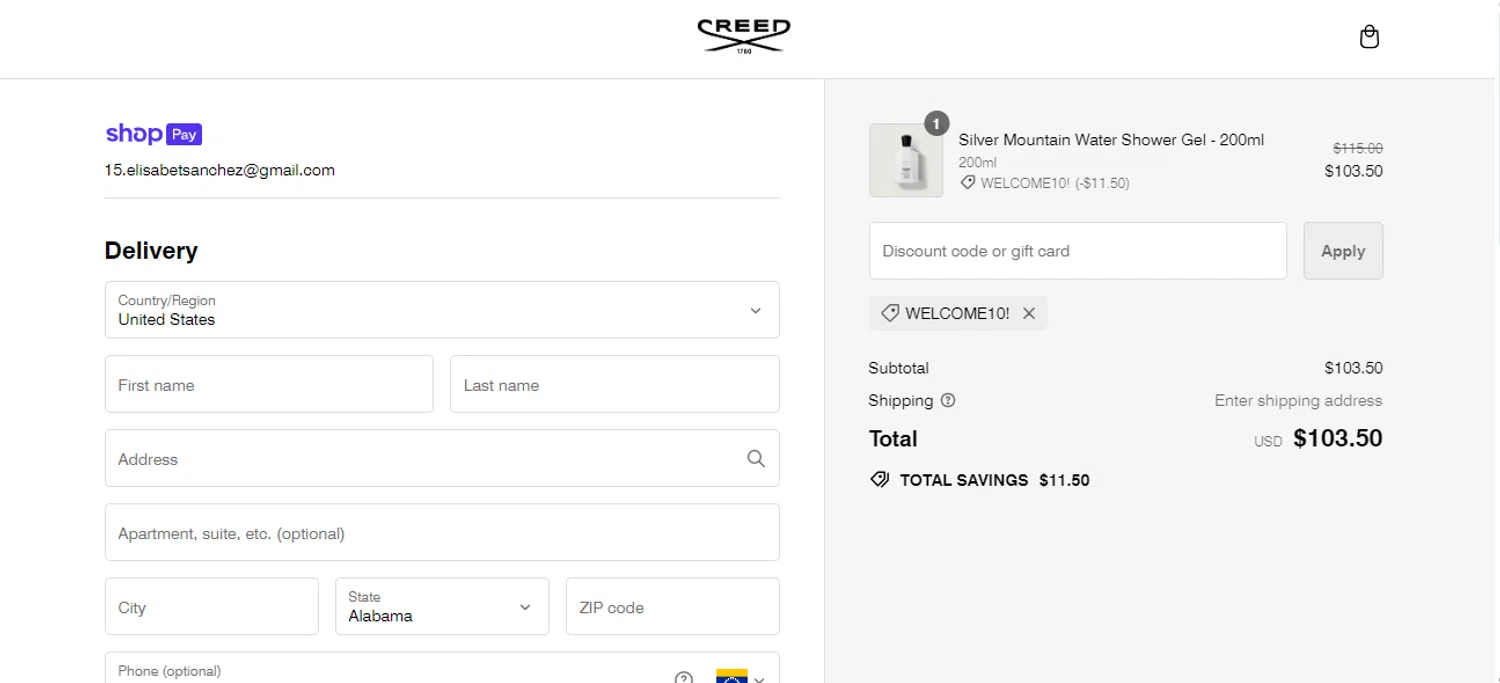Focus the ZIP code field
Screen dimensions: 1500x683
tap(672, 606)
